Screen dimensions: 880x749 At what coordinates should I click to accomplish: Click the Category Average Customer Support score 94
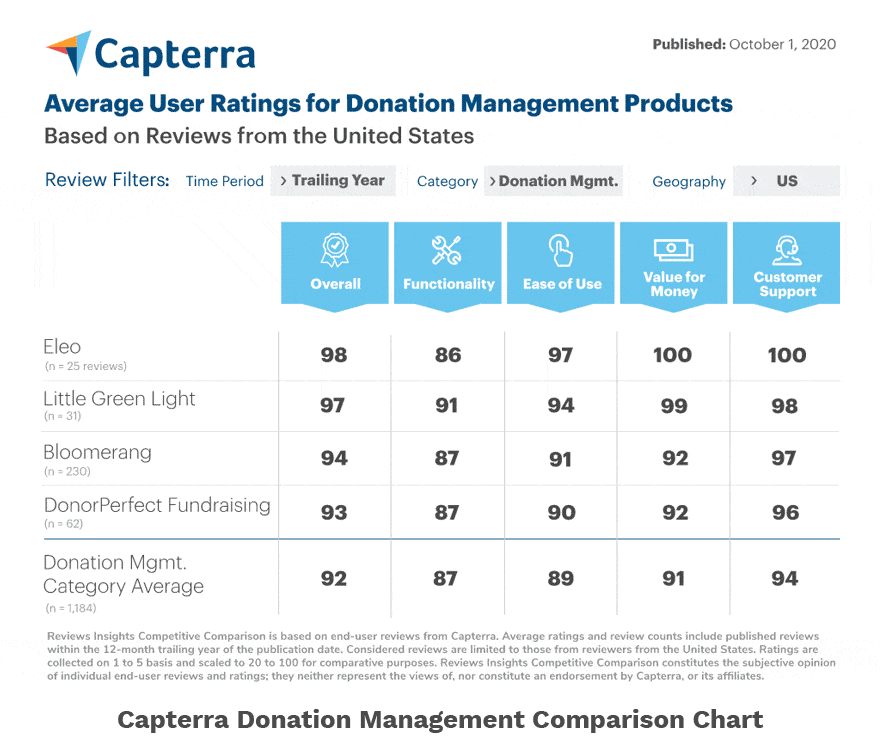[x=785, y=579]
